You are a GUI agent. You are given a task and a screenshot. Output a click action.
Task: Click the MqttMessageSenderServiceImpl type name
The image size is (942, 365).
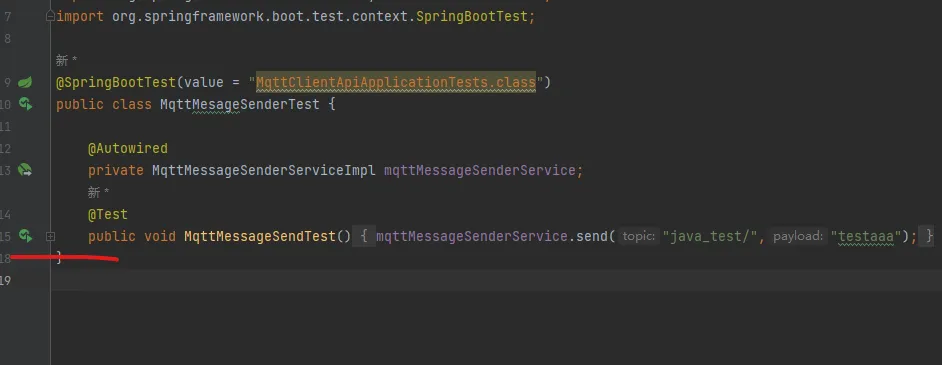click(264, 170)
